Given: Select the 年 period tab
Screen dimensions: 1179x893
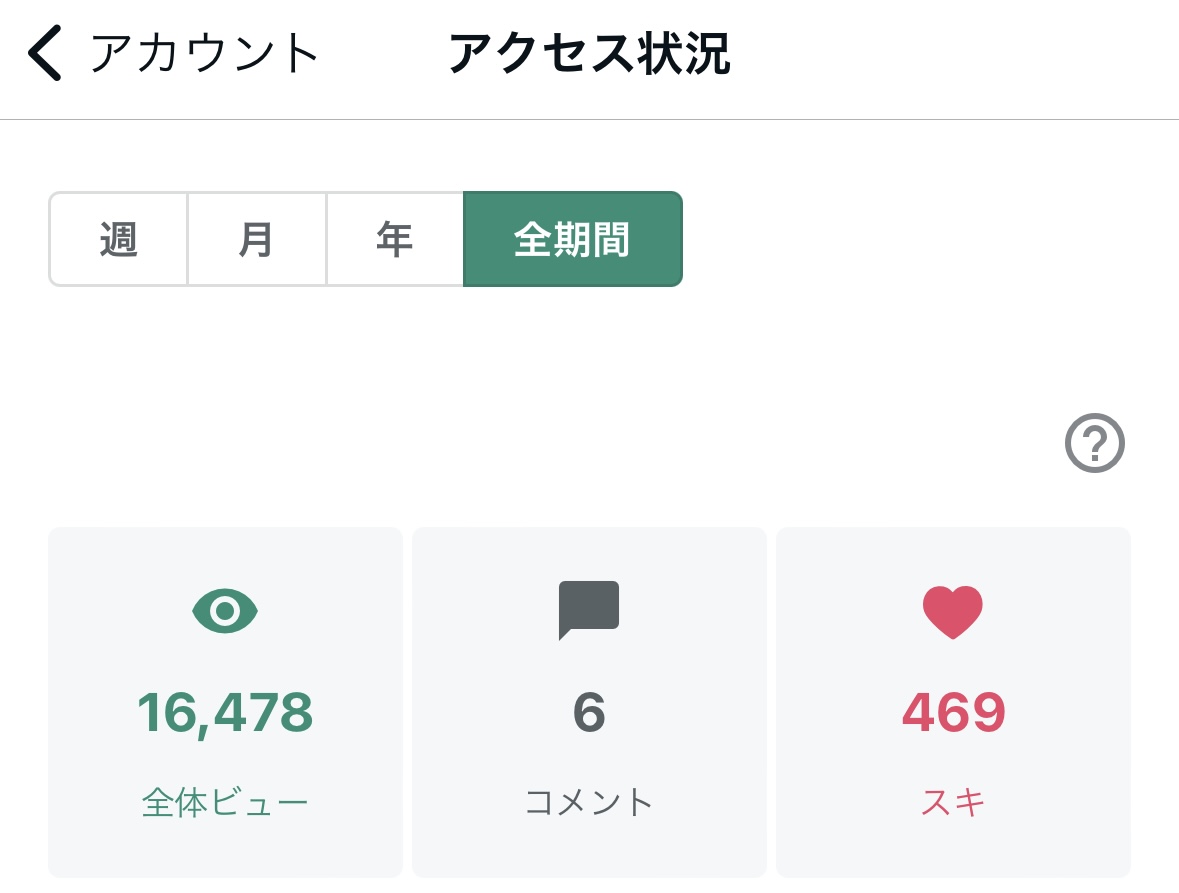Looking at the screenshot, I should tap(395, 239).
